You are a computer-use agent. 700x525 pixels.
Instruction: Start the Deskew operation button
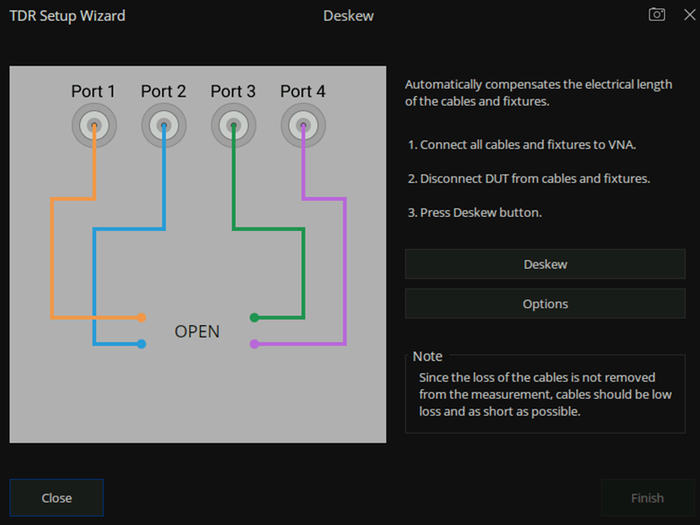545,264
